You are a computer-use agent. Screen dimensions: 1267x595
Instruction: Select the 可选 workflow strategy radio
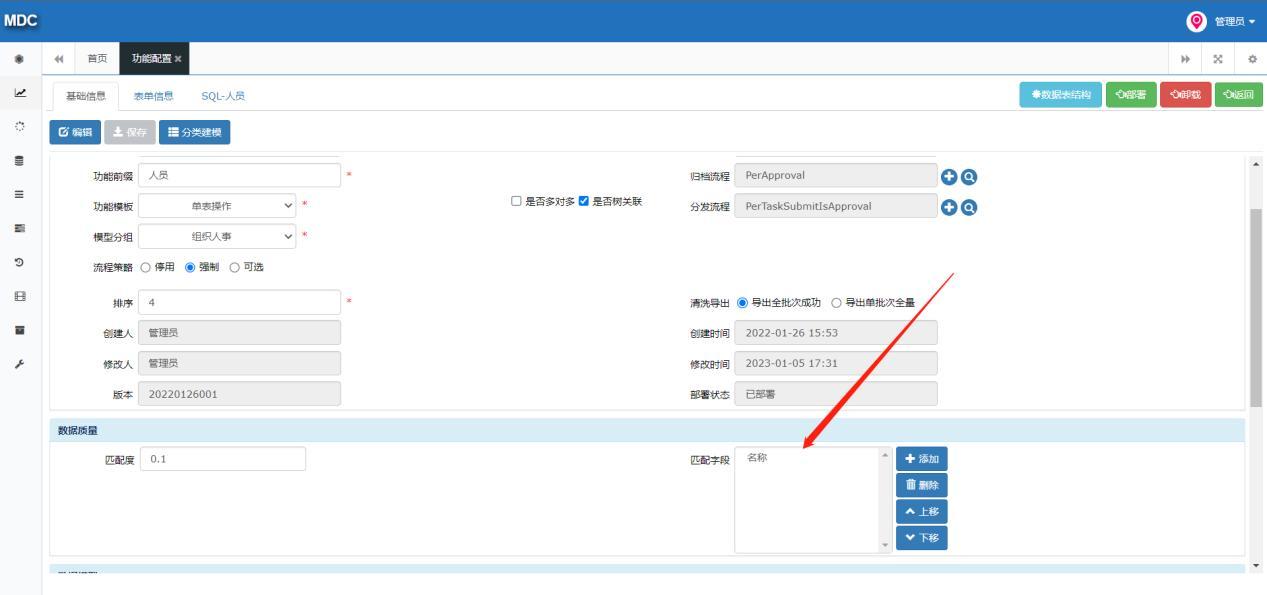[x=236, y=267]
